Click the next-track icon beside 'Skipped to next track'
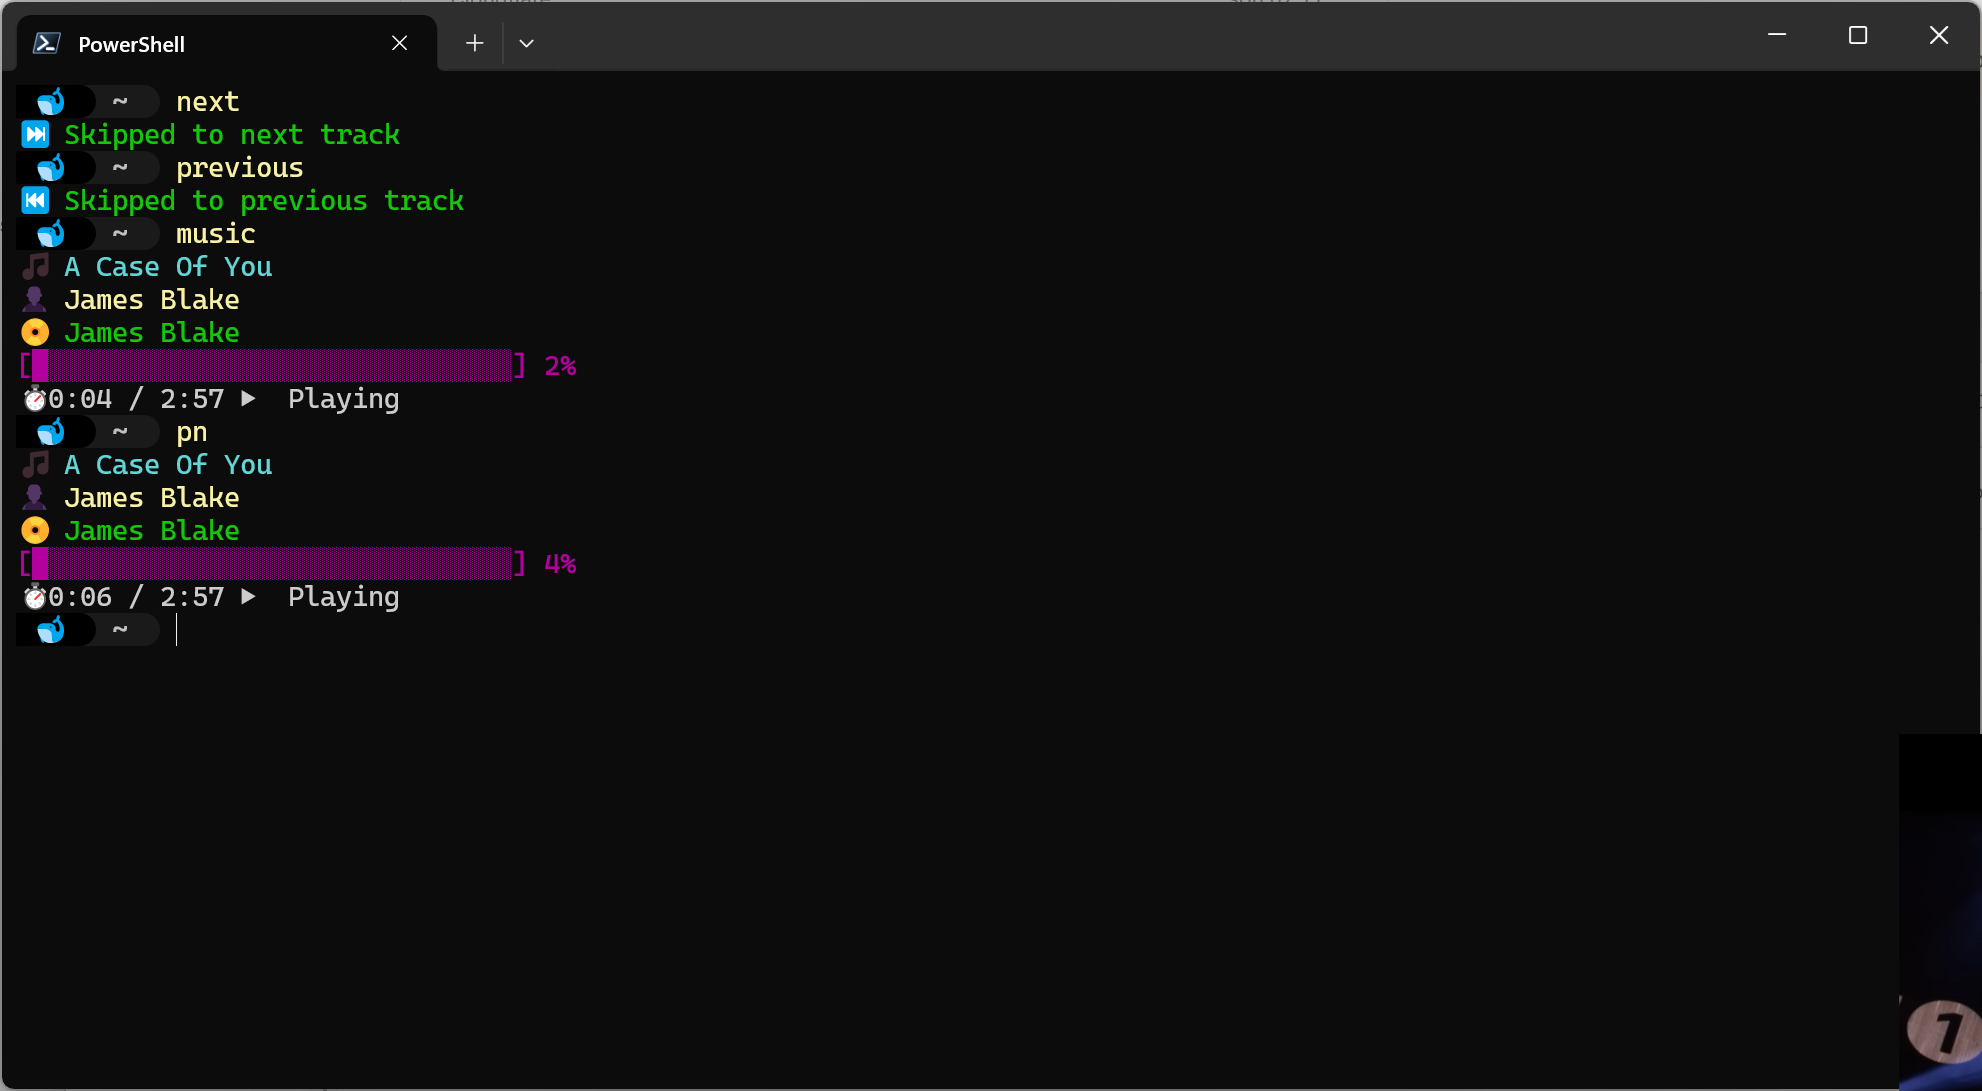The image size is (1982, 1091). pos(35,134)
